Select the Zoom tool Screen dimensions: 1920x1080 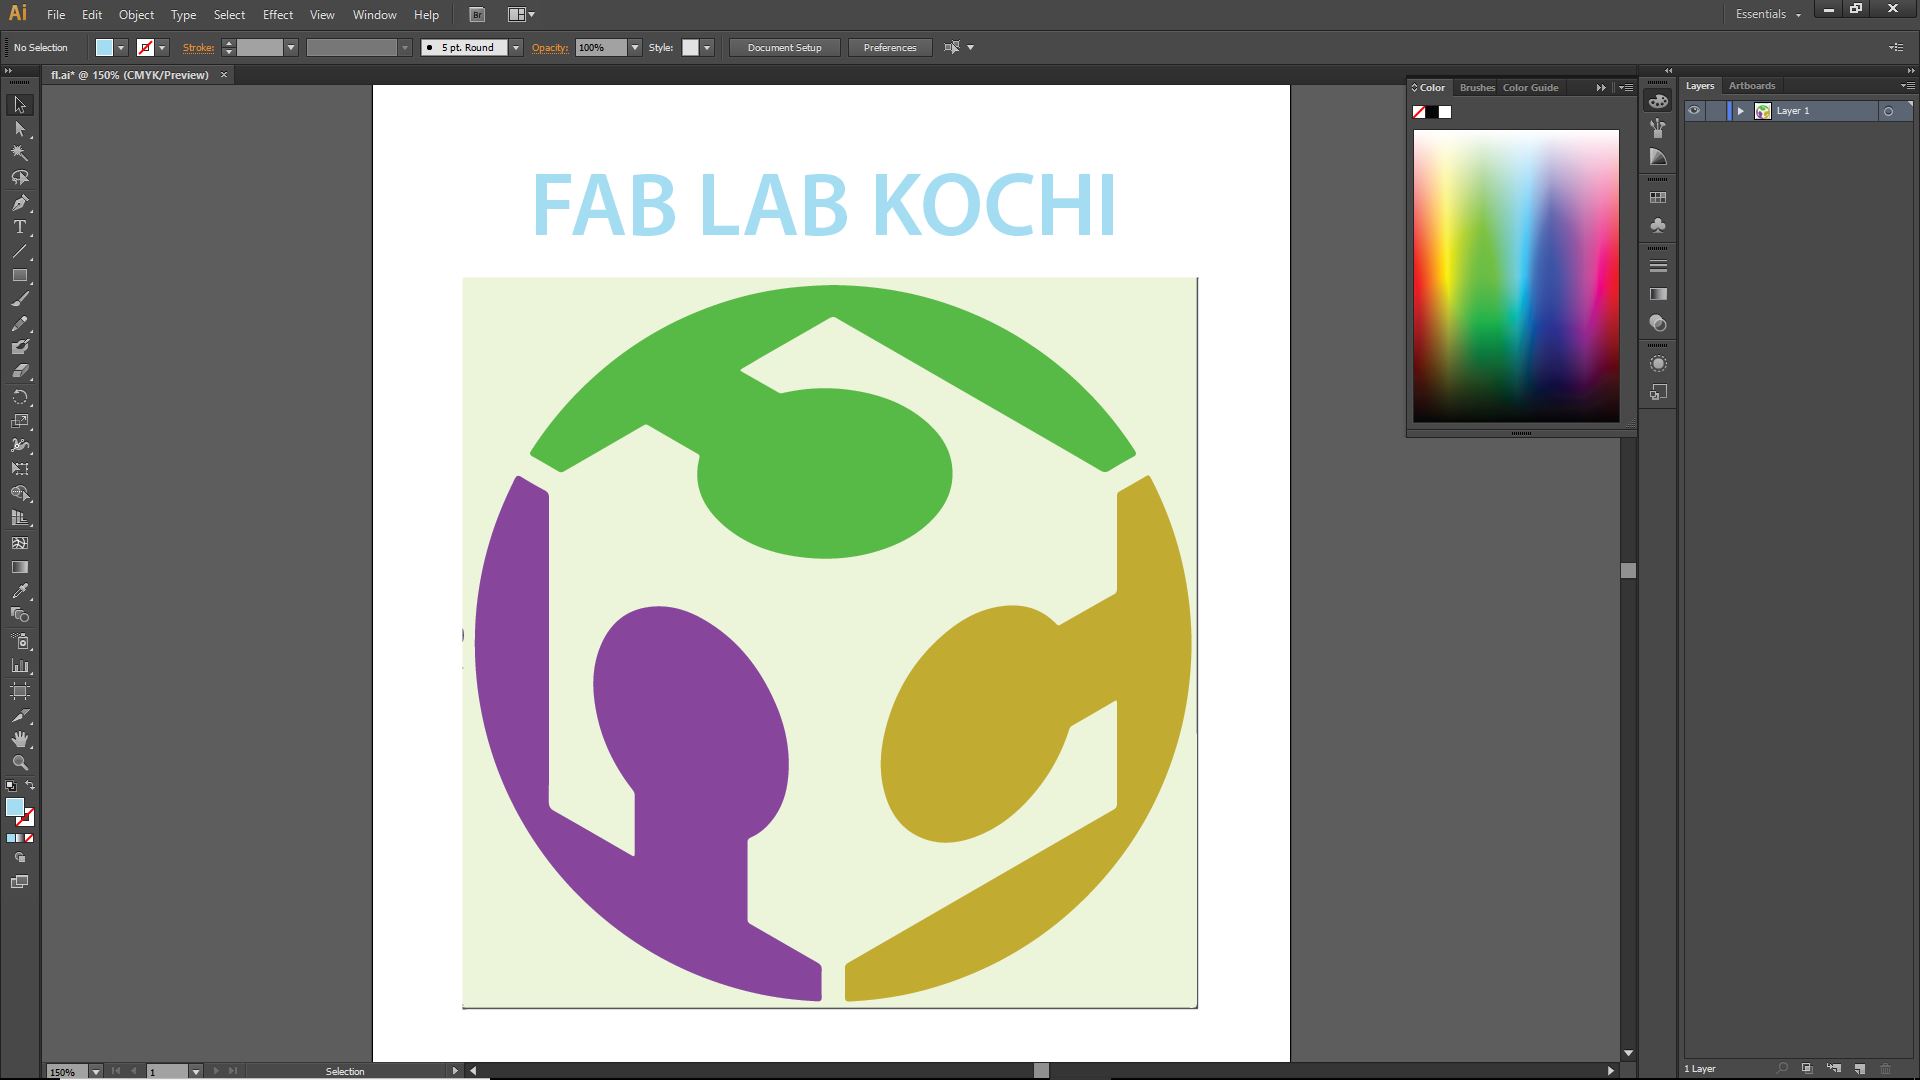[19, 763]
